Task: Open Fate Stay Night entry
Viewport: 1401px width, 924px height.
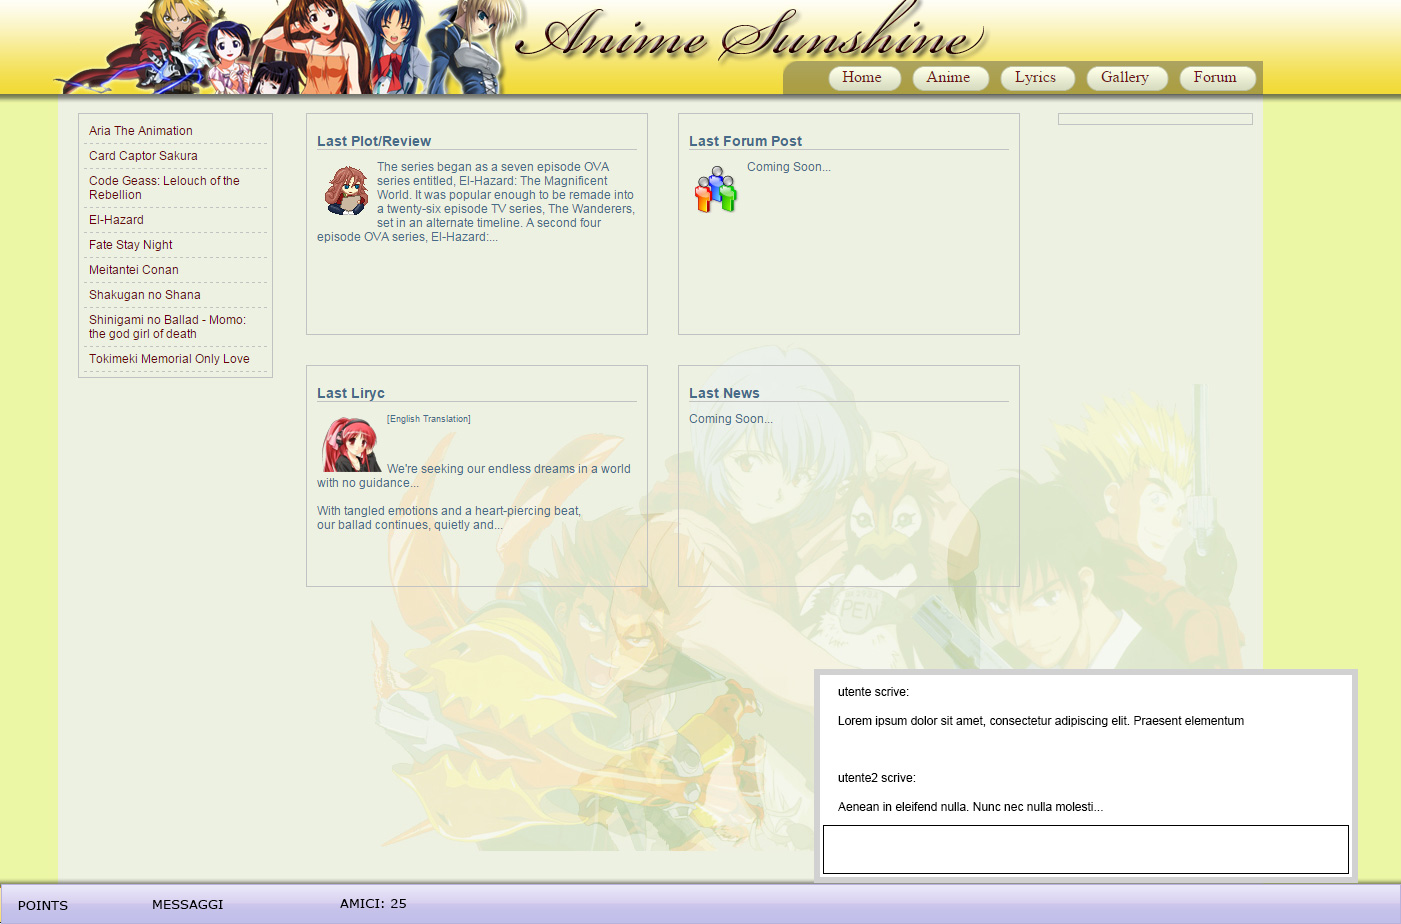Action: coord(131,245)
